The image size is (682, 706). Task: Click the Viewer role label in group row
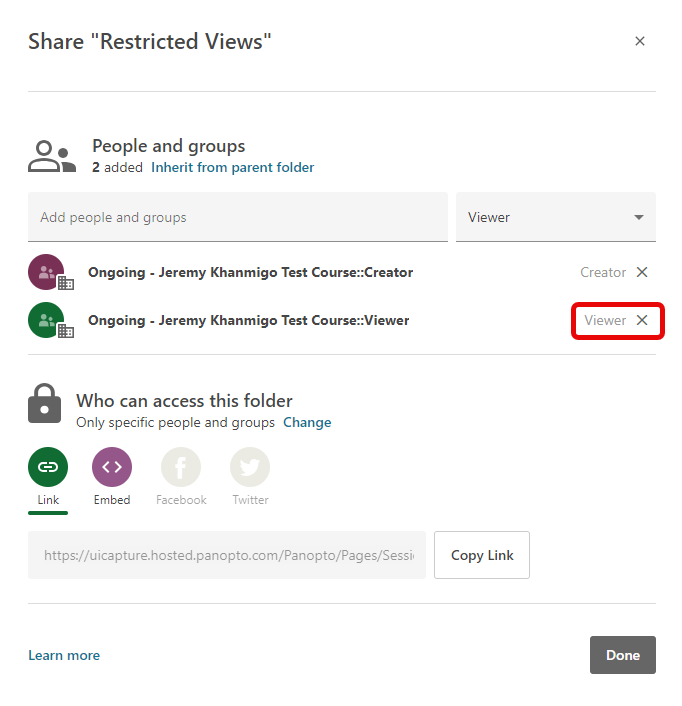click(605, 320)
